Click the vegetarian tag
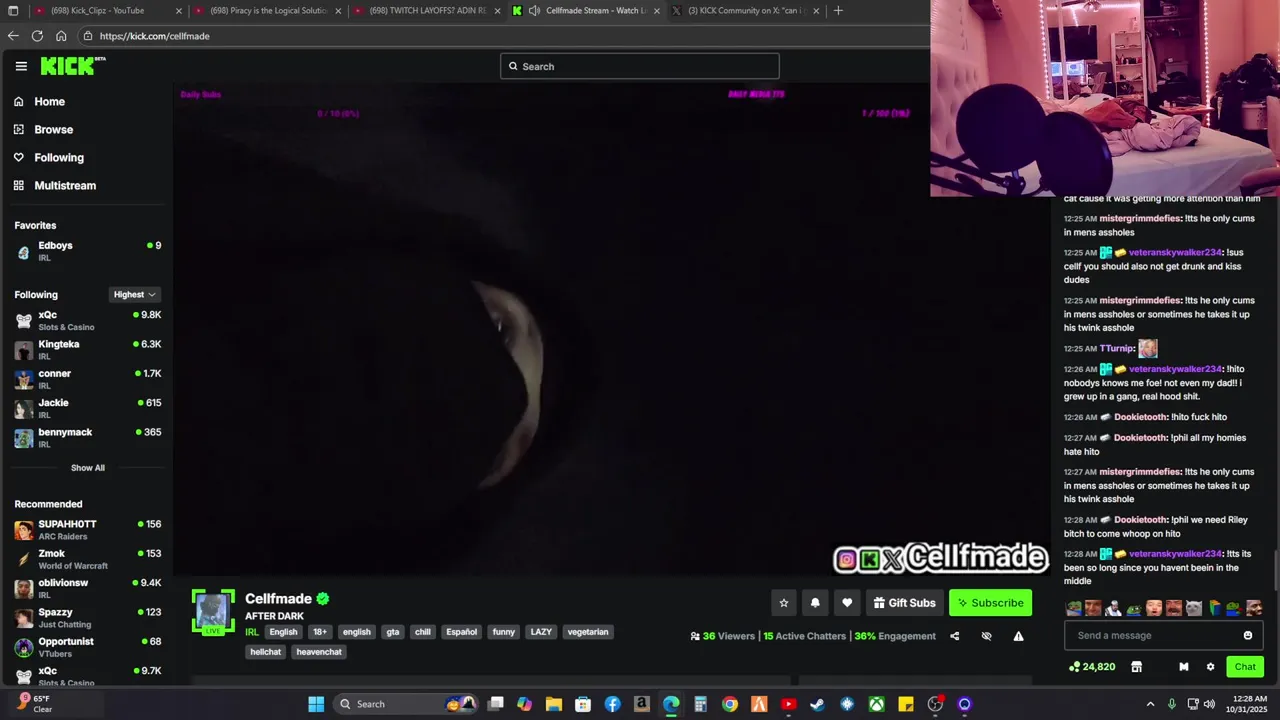This screenshot has width=1280, height=720. pos(588,632)
